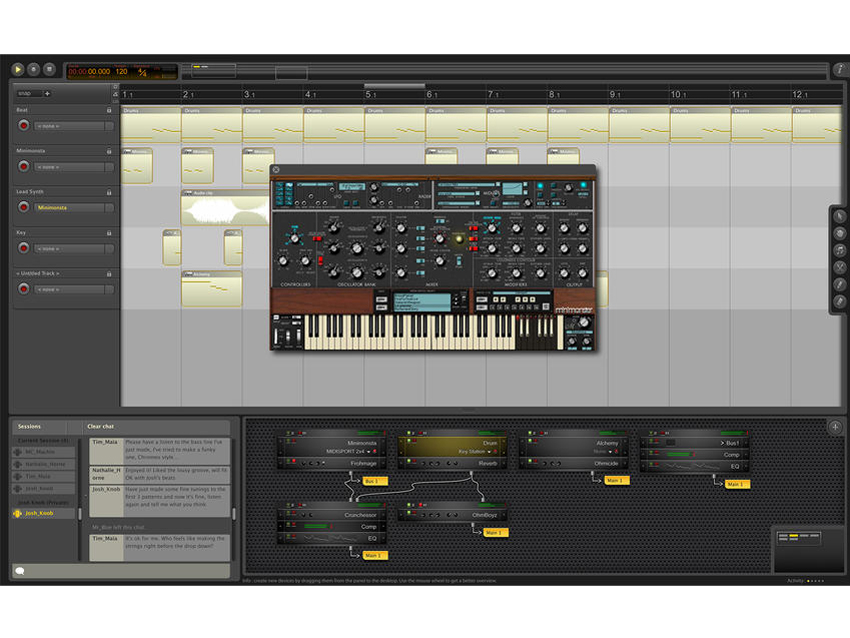The image size is (850, 638).
Task: Toggle the lock icon on Untitled Track
Action: click(x=109, y=274)
